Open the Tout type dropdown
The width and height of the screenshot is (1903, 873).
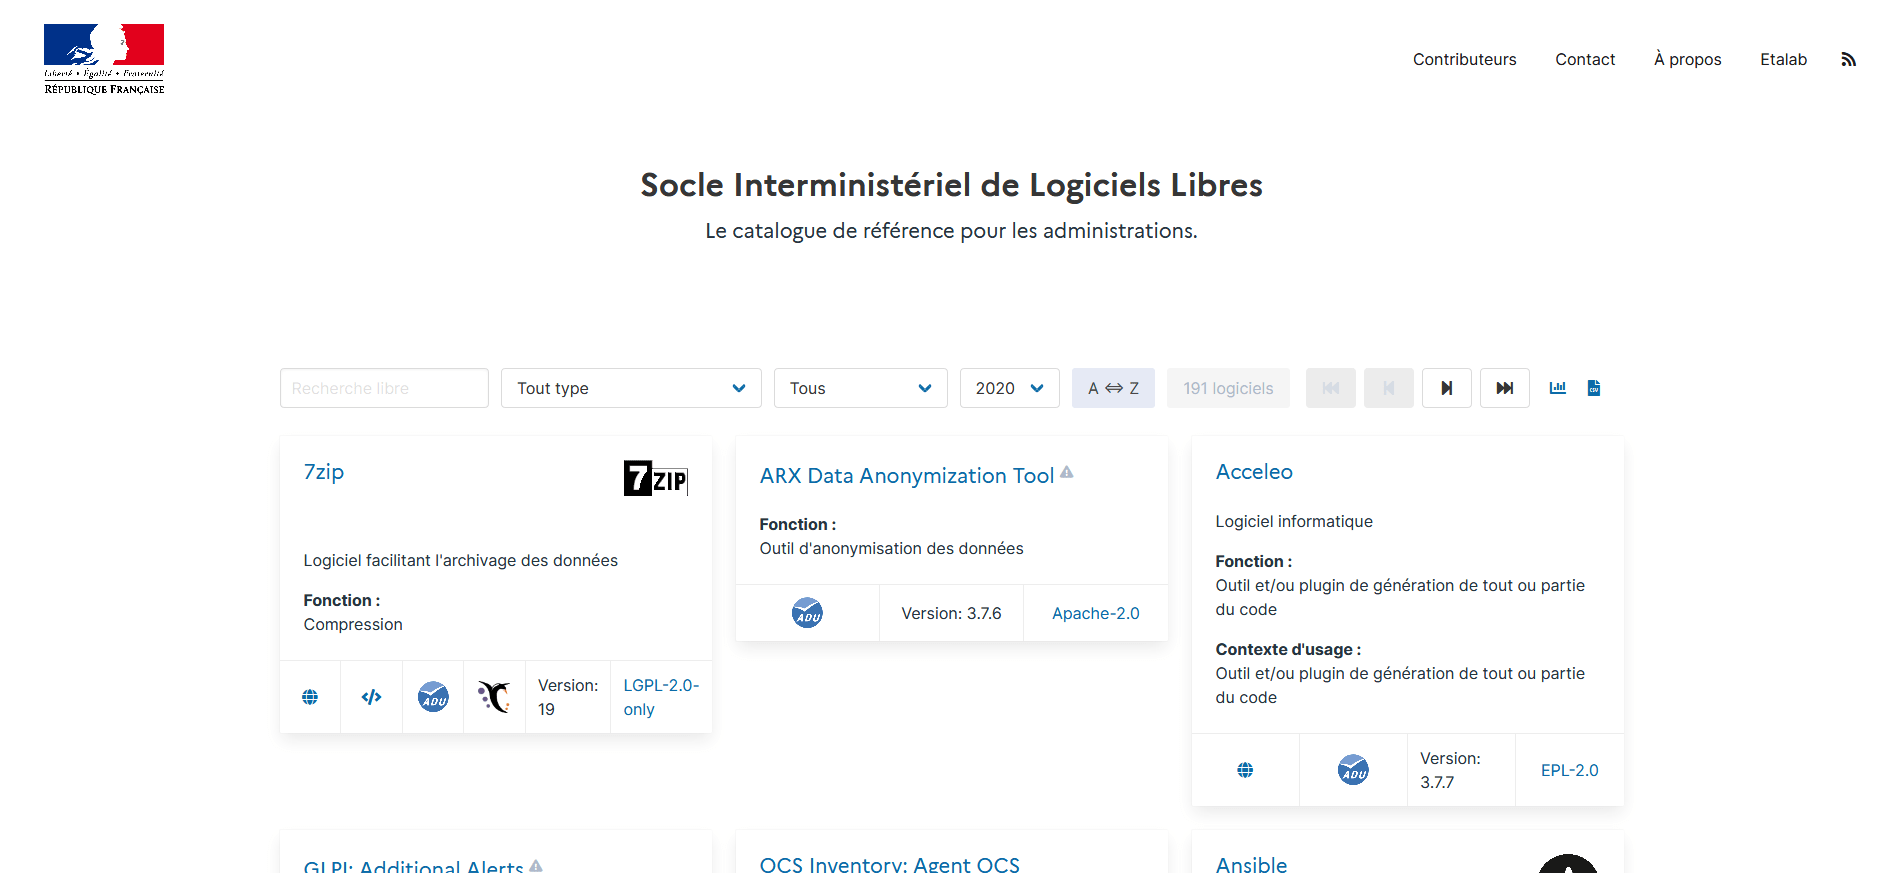631,388
